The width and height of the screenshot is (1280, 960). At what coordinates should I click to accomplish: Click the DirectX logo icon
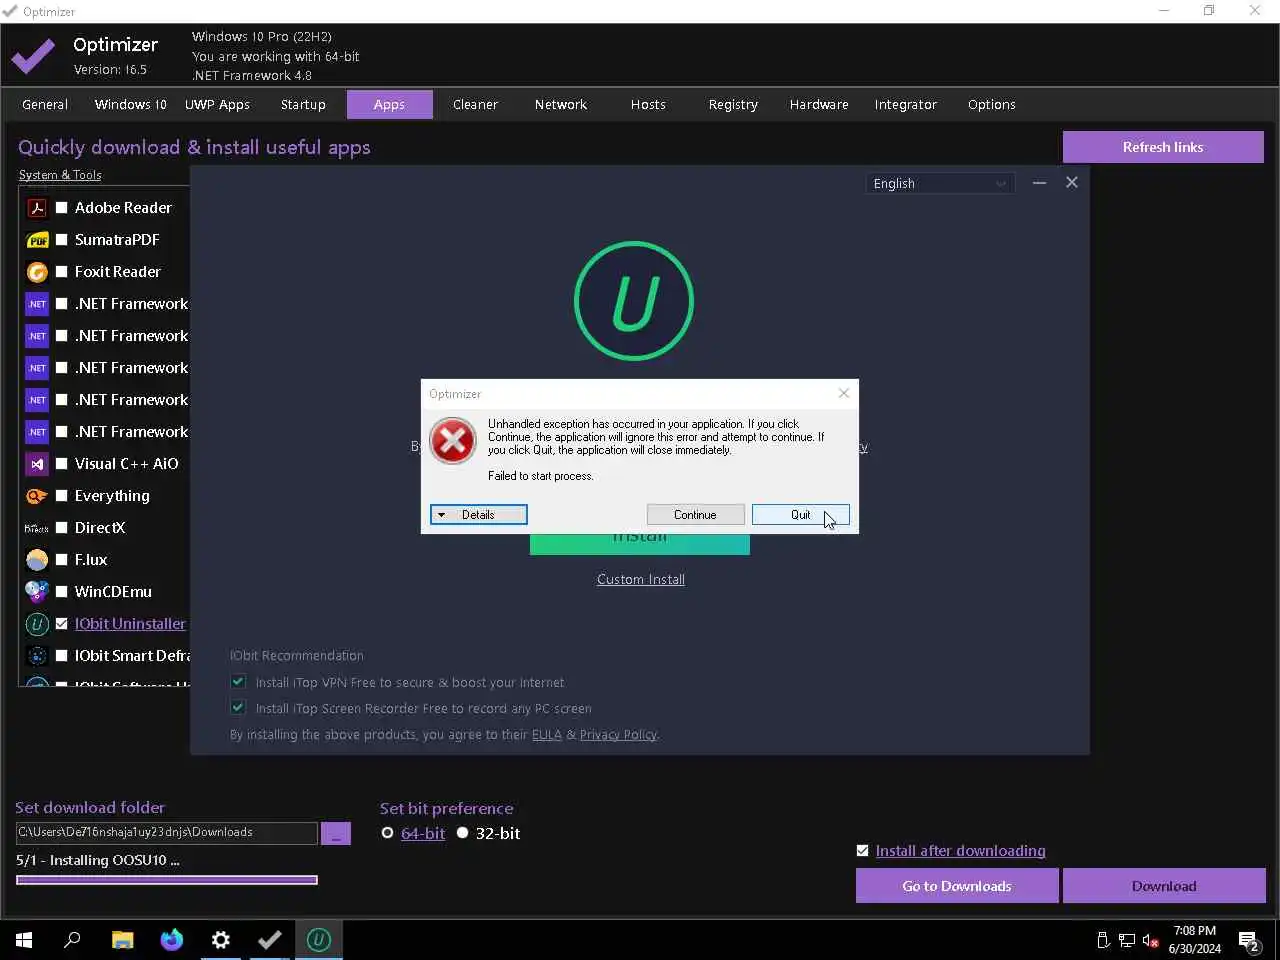[x=37, y=528]
